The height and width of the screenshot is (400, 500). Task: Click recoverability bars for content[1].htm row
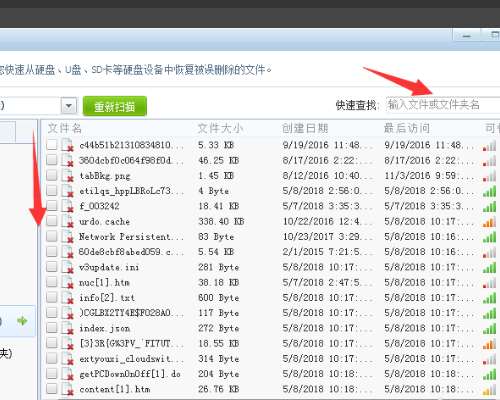coord(489,389)
